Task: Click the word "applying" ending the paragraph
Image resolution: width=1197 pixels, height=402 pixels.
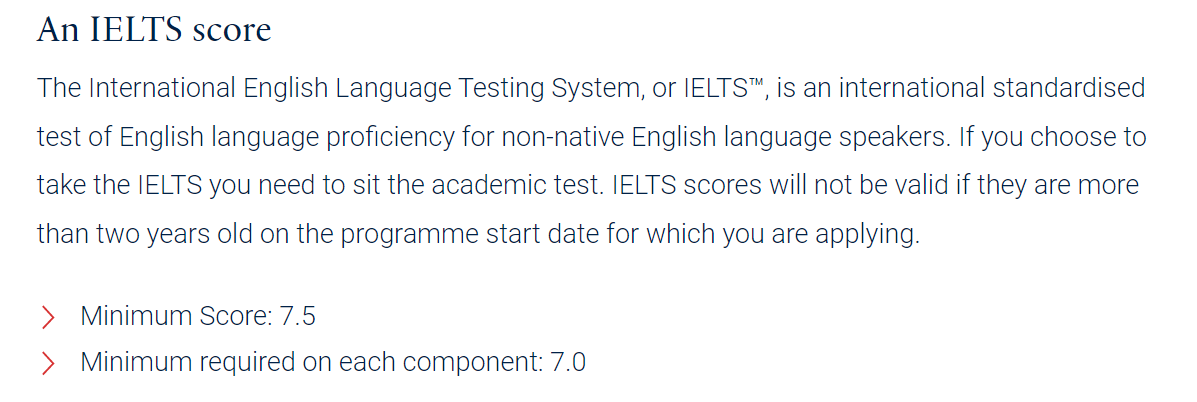Action: (867, 235)
